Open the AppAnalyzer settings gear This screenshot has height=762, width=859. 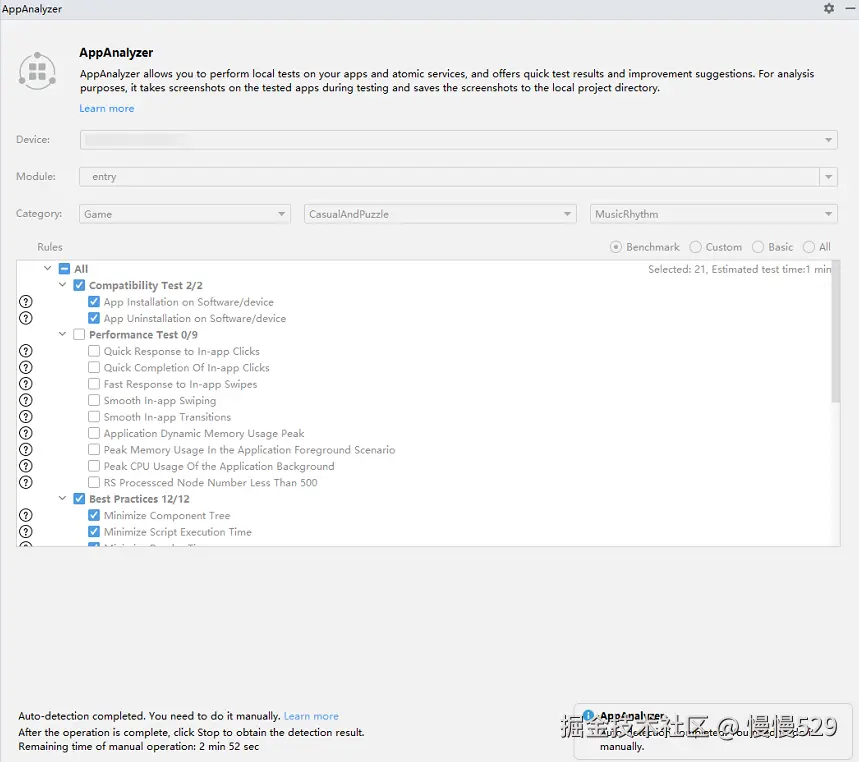pos(829,8)
